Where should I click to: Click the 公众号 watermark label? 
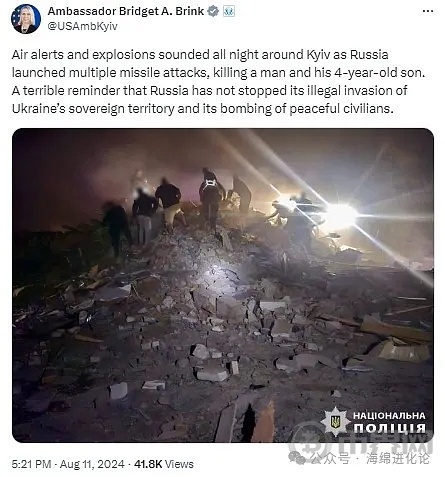[331, 459]
